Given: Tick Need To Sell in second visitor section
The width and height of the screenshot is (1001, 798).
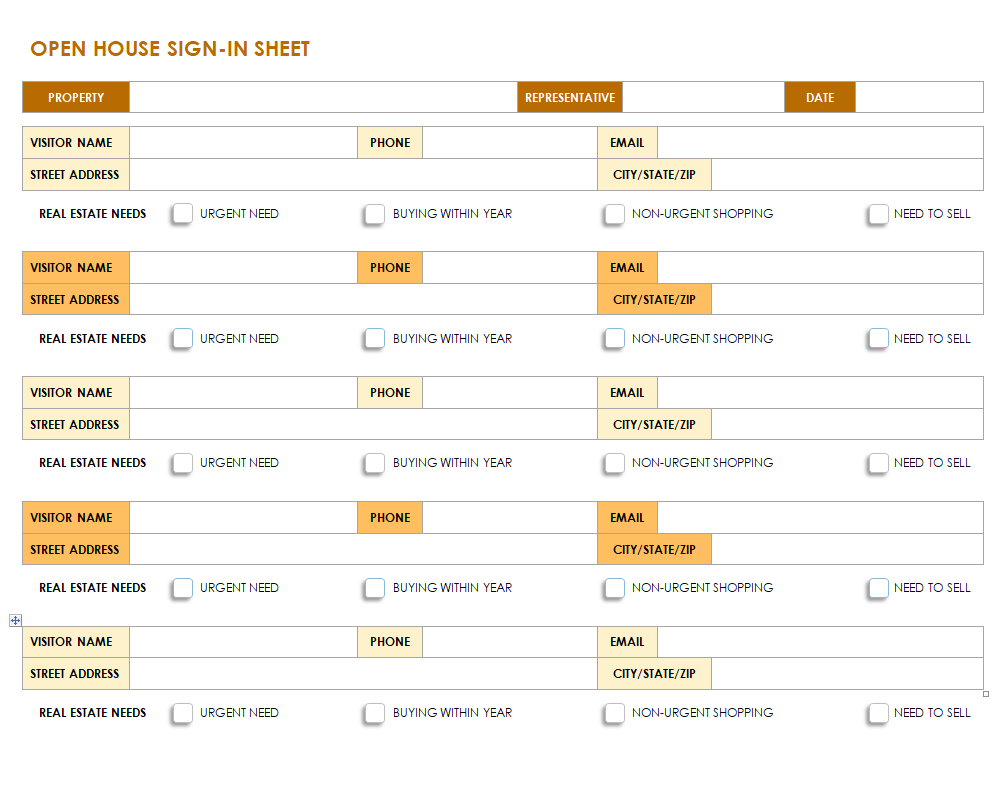Looking at the screenshot, I should coord(878,339).
